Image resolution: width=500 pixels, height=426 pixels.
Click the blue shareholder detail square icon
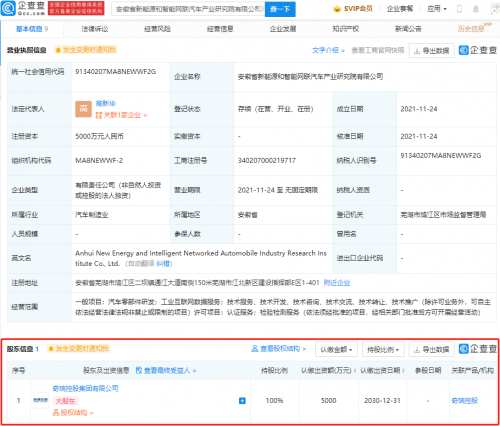[242, 400]
